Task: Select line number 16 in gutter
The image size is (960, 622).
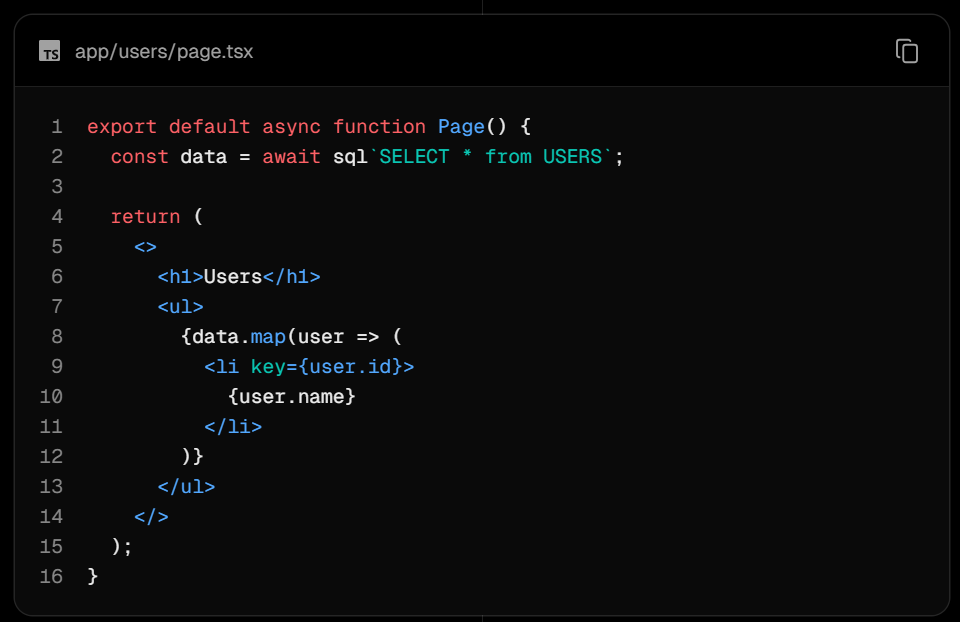Action: (51, 577)
